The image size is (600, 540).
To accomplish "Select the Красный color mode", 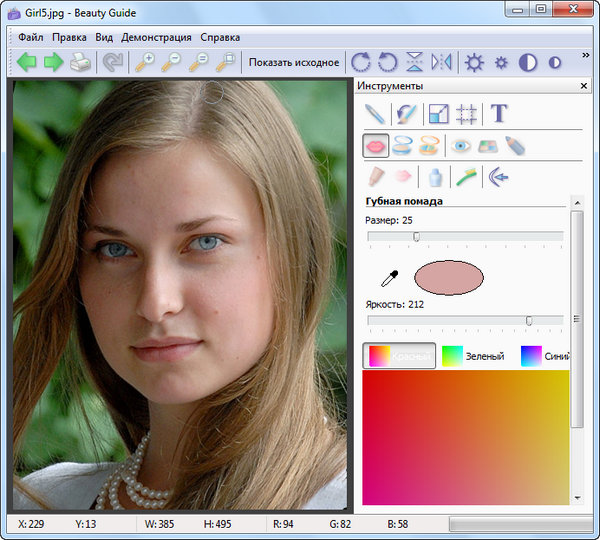I will click(400, 356).
